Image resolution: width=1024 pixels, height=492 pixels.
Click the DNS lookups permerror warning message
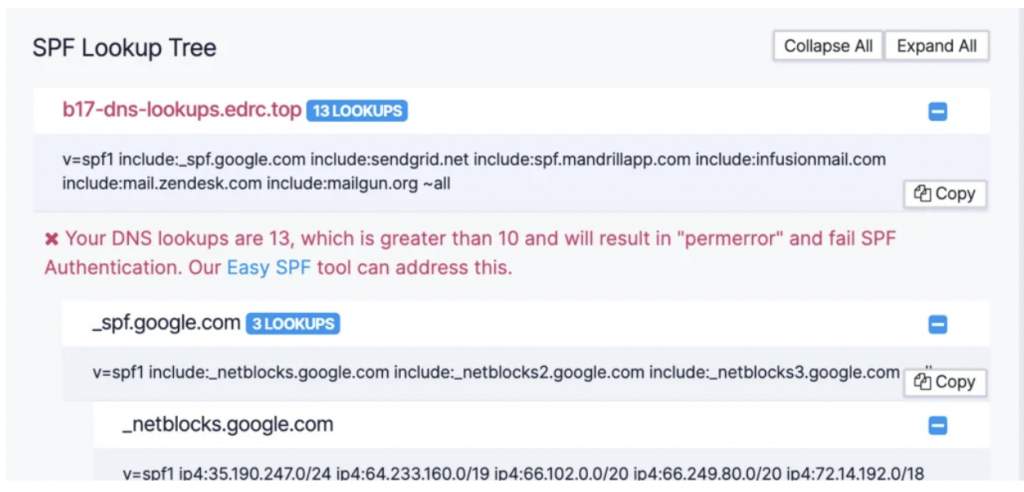(470, 253)
